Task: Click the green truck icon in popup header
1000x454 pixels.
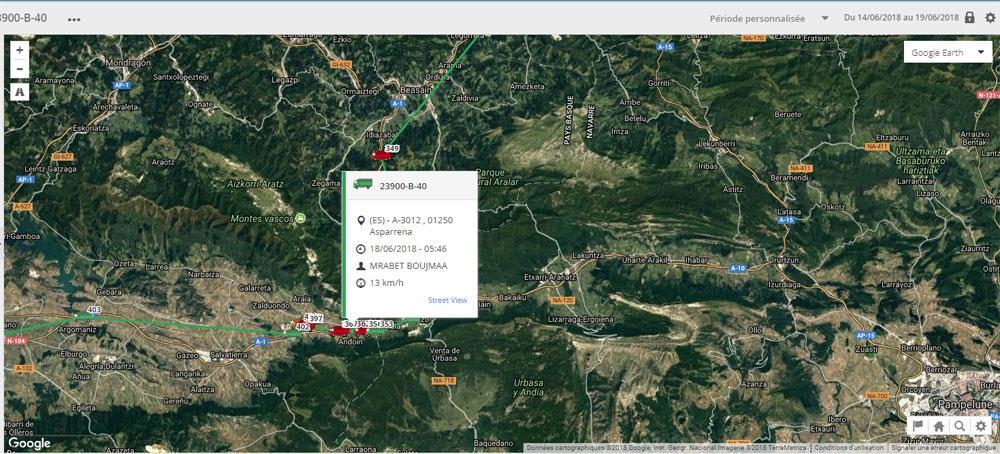Action: 362,184
